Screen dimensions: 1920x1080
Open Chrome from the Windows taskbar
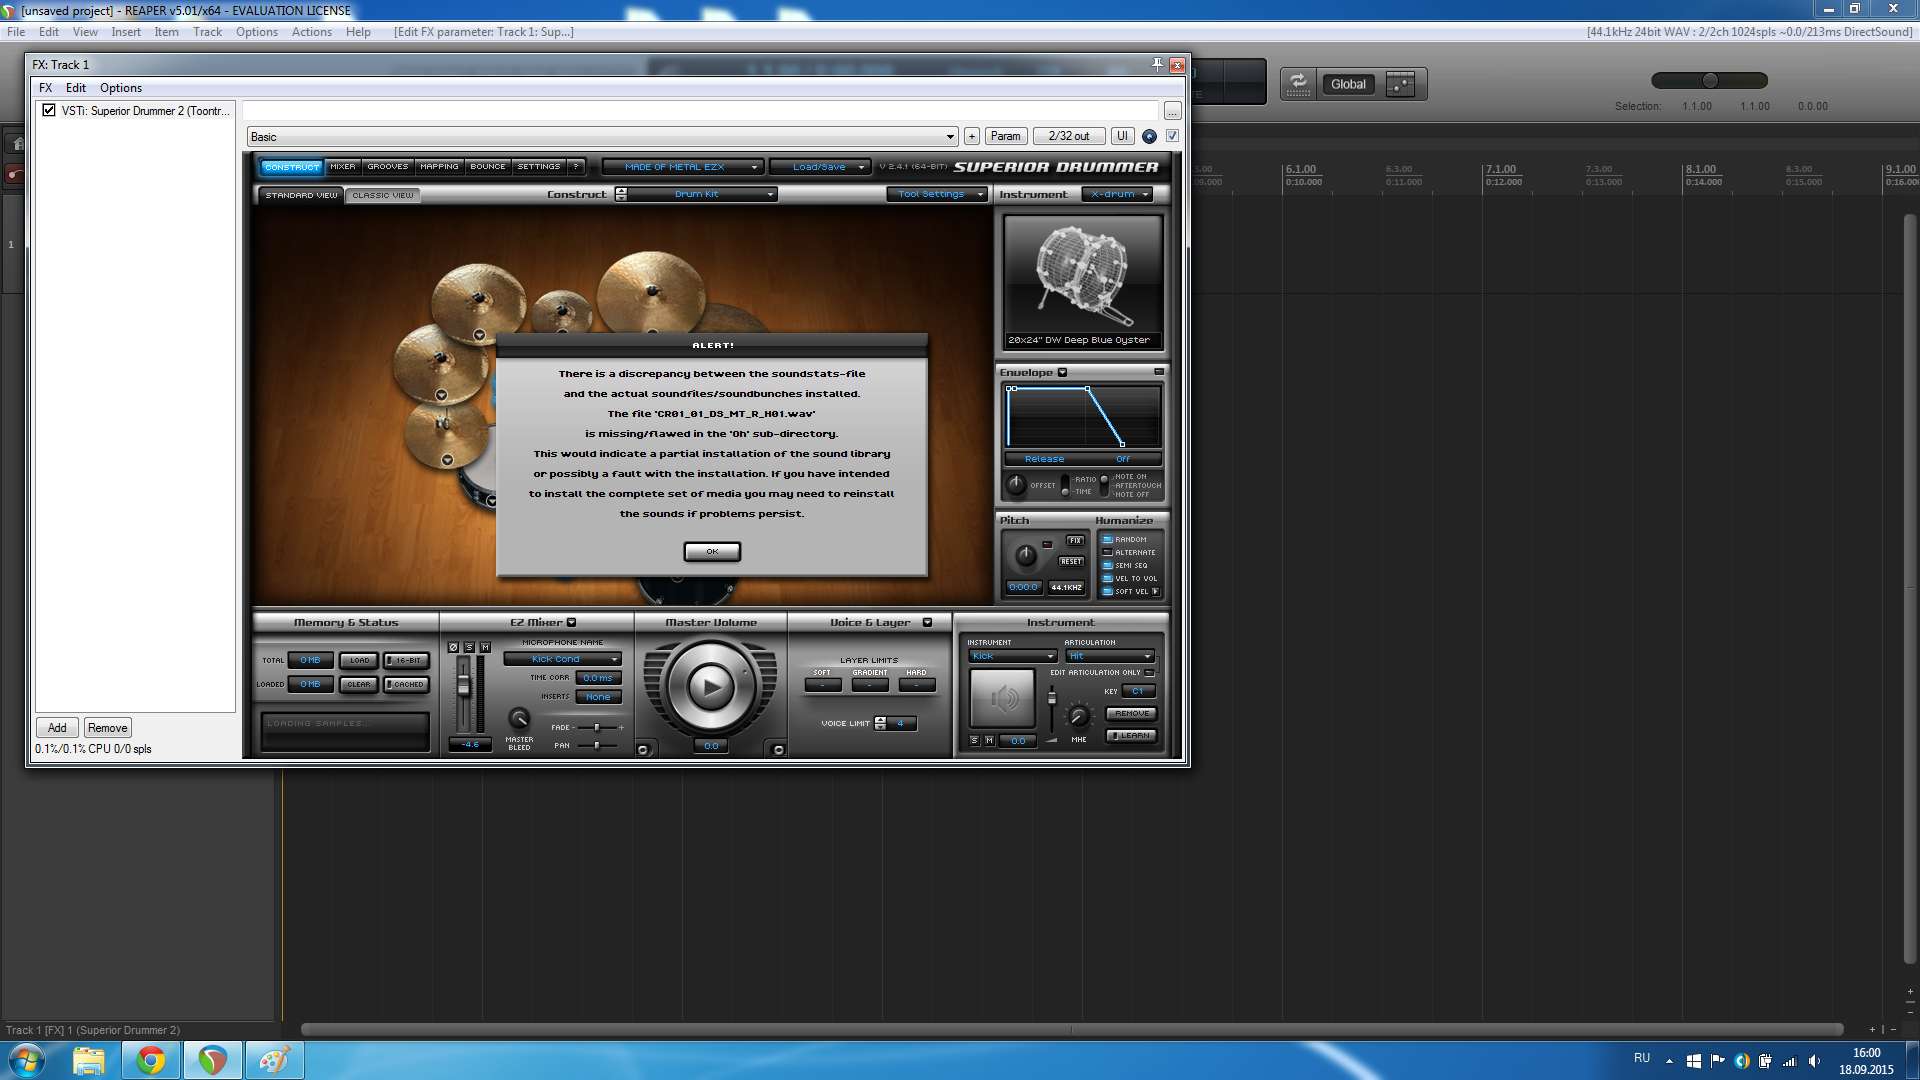(151, 1060)
